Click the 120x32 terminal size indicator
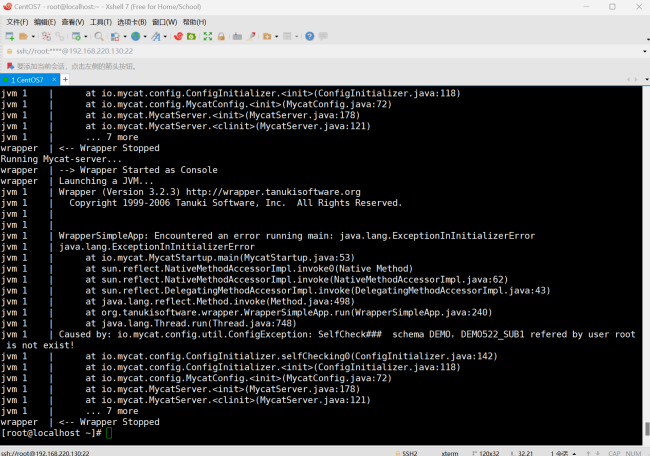Image resolution: width=650 pixels, height=456 pixels. (485, 453)
